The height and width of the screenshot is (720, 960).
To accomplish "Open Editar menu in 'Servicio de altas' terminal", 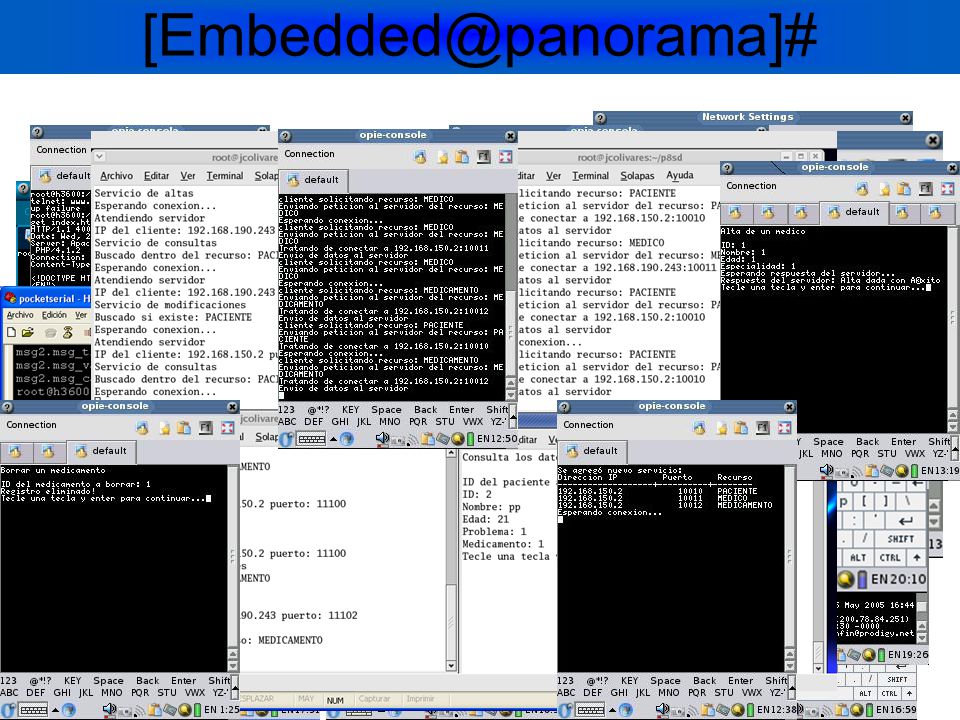I will coord(156,176).
